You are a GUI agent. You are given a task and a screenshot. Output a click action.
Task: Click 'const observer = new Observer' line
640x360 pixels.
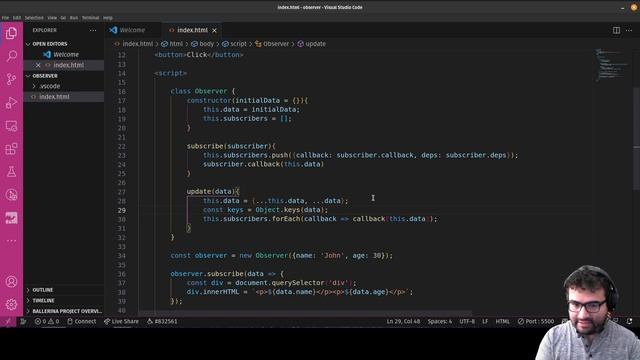(x=282, y=256)
